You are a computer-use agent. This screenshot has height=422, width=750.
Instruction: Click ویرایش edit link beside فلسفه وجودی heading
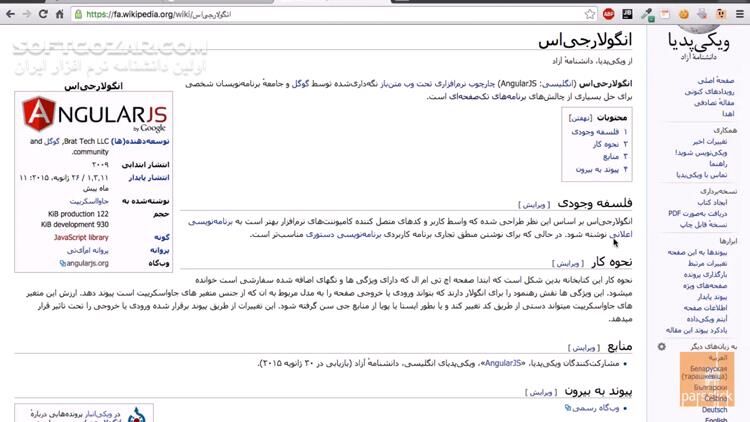534,205
